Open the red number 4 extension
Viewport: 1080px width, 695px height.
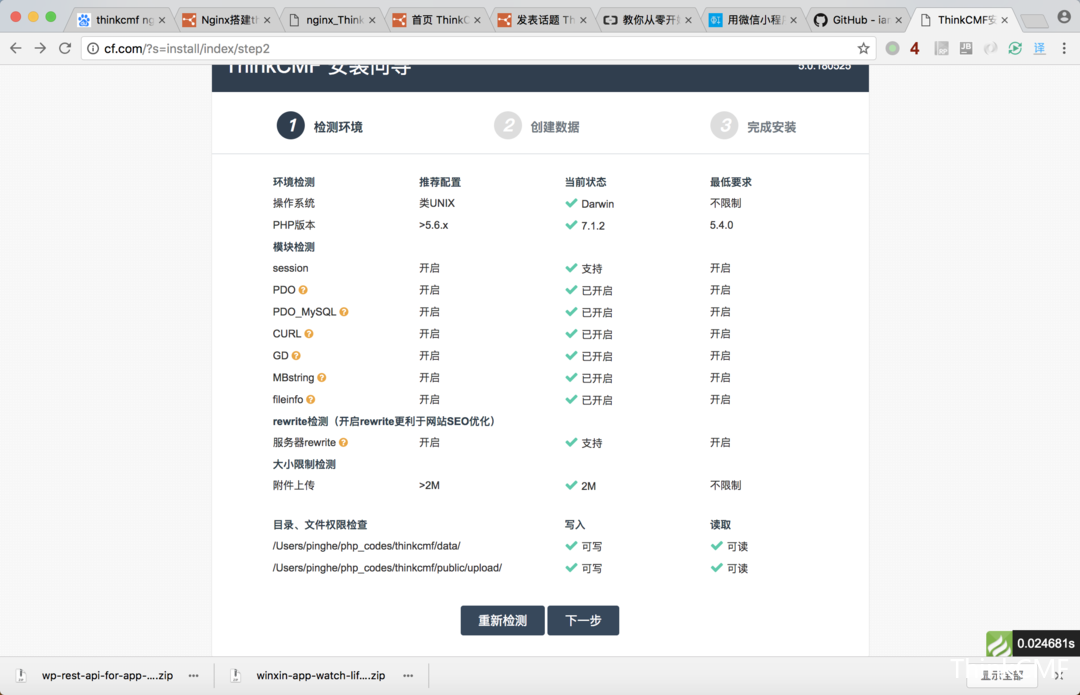pyautogui.click(x=915, y=48)
